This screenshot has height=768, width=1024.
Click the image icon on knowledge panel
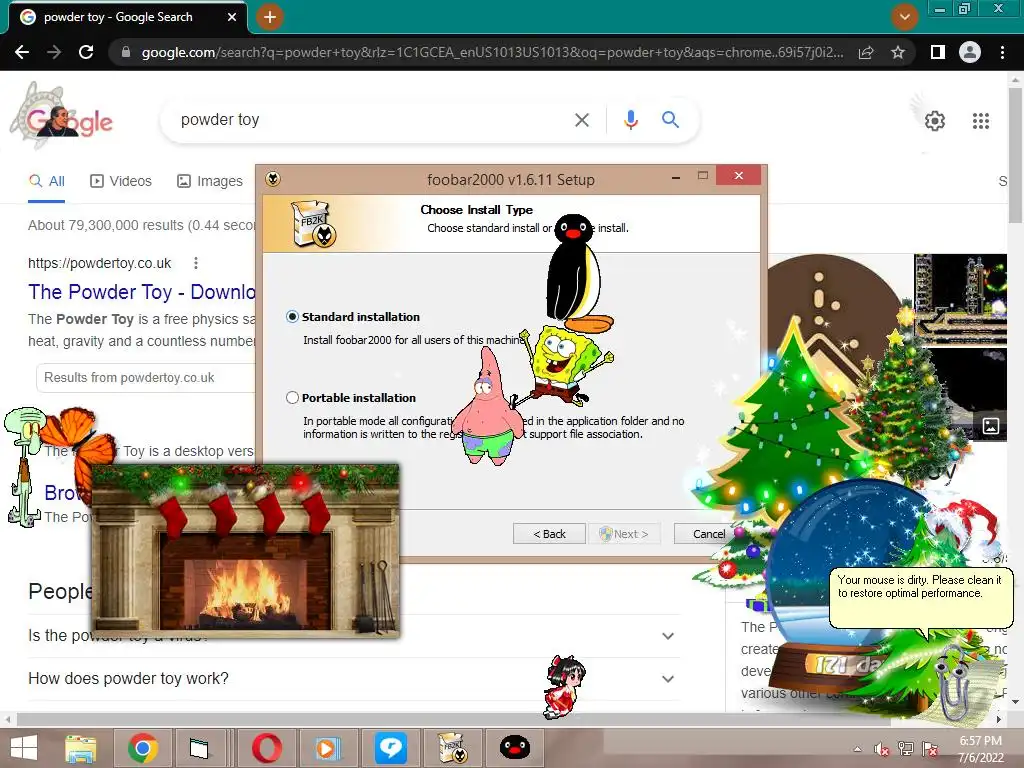[991, 426]
